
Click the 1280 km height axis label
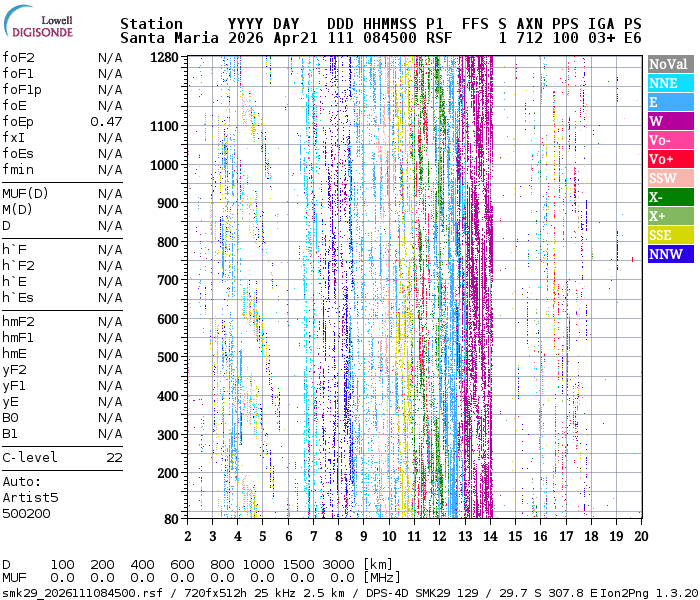point(164,57)
